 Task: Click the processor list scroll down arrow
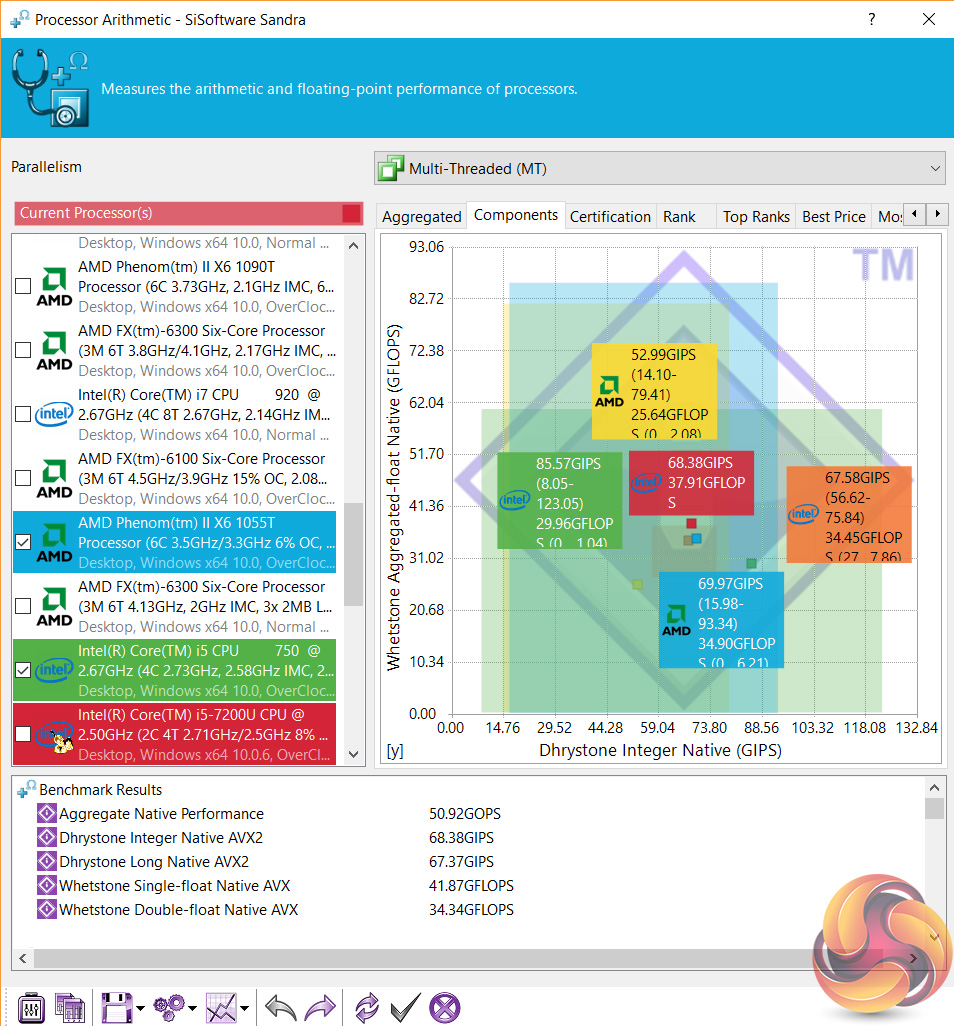click(x=353, y=754)
